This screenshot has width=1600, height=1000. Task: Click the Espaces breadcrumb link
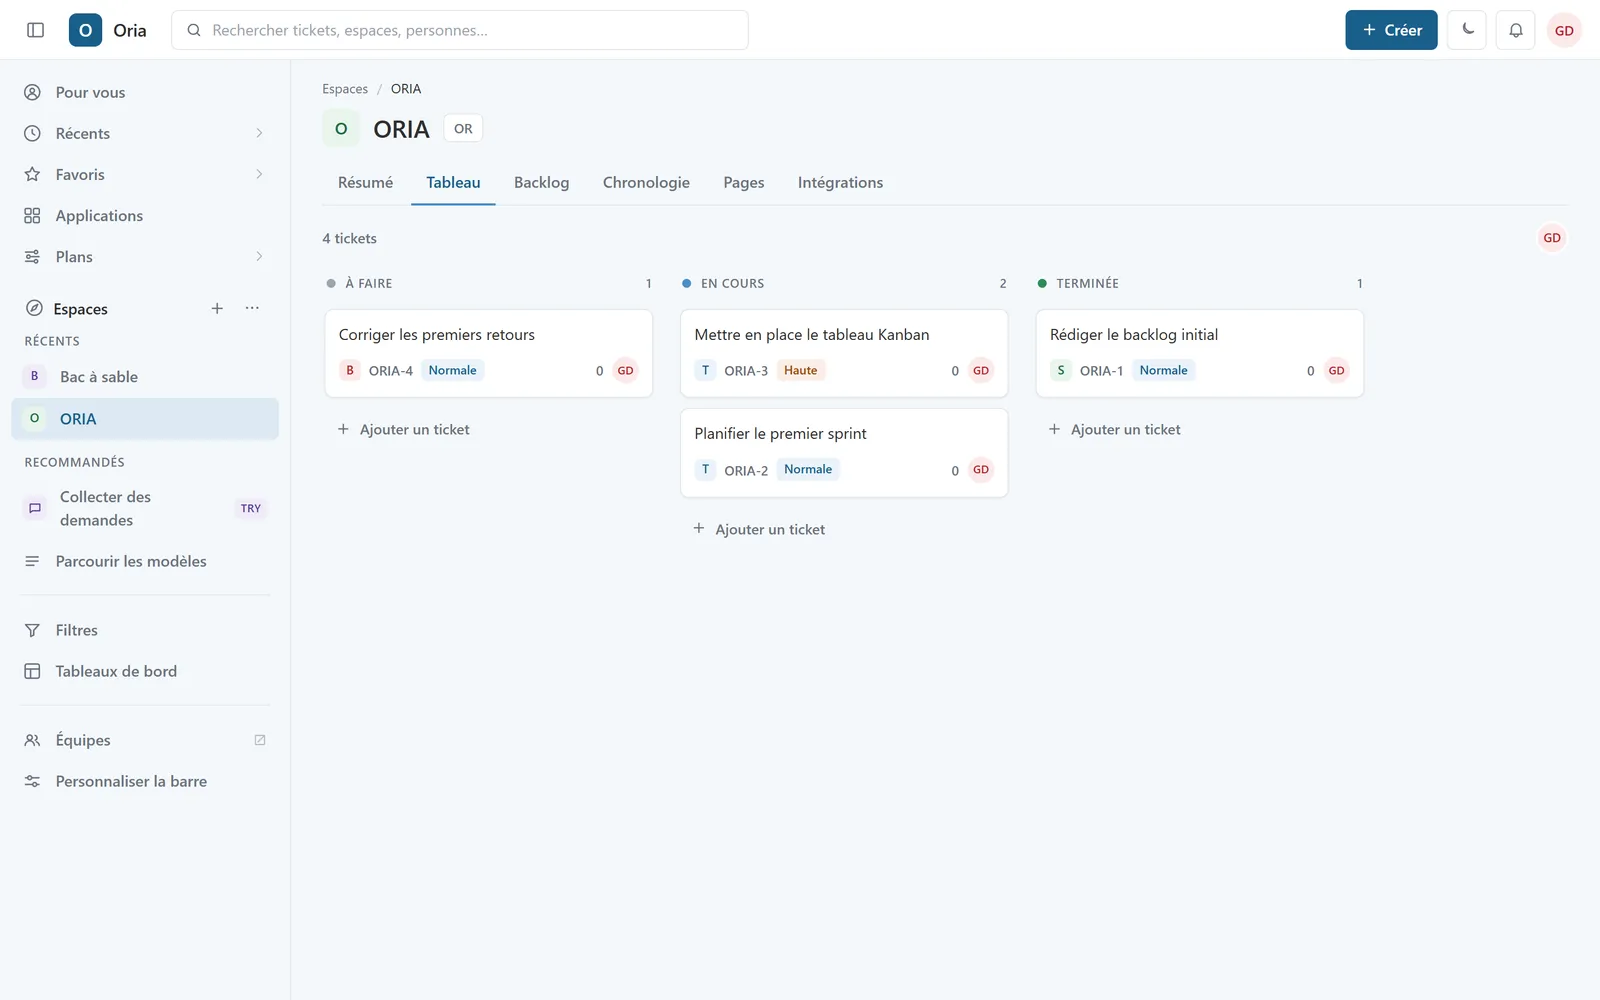(345, 89)
